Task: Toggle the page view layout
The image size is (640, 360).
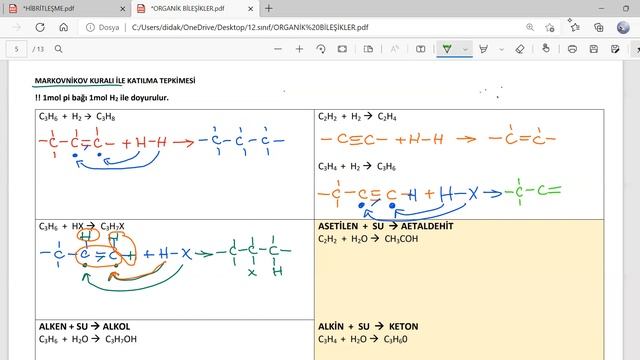Action: pyautogui.click(x=368, y=49)
